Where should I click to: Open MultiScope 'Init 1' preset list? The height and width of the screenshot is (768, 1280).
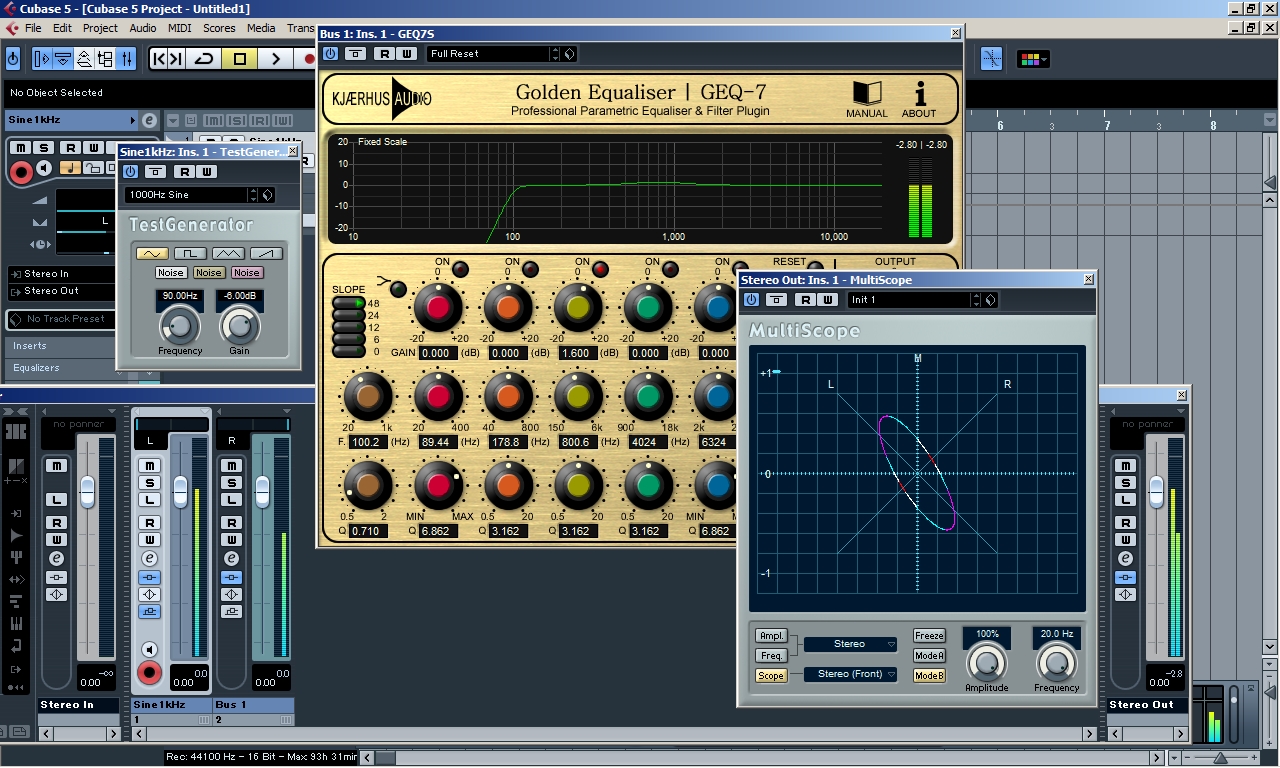point(910,300)
